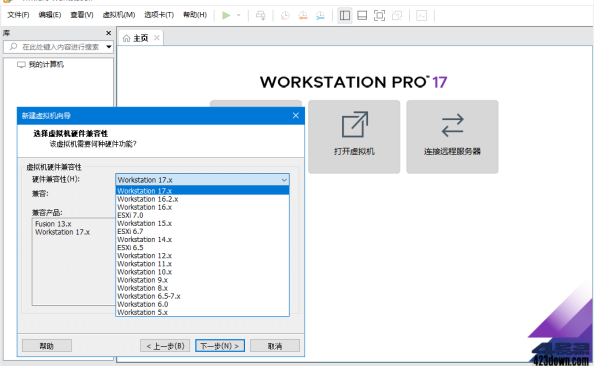Click the 取消 button
This screenshot has width=594, height=366.
coord(275,346)
